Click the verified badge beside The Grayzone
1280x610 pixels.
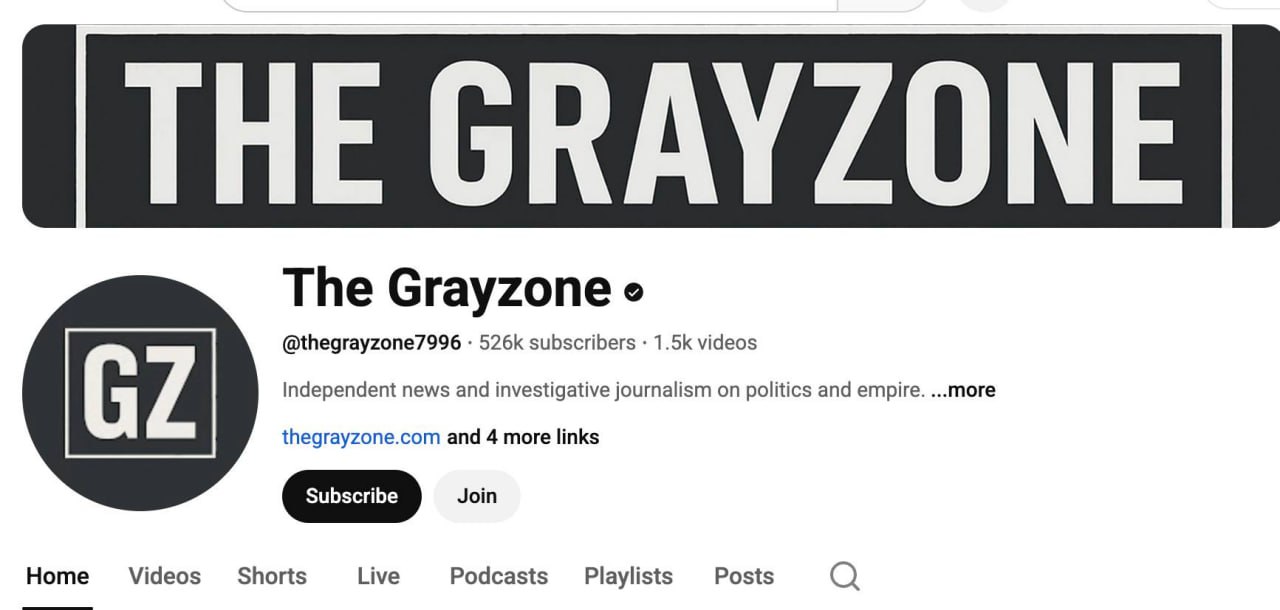[633, 292]
